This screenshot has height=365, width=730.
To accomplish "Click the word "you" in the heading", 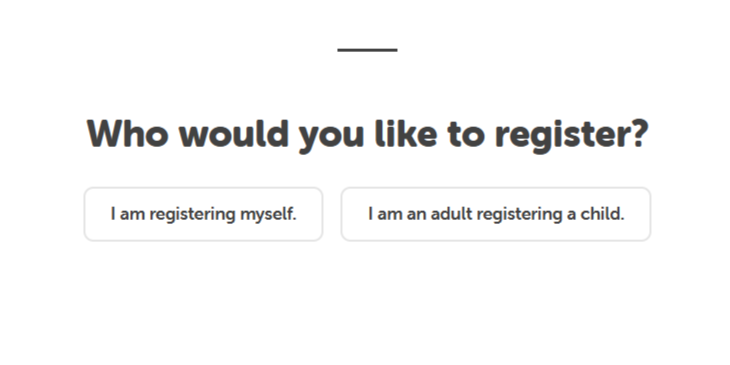I will coord(331,138).
